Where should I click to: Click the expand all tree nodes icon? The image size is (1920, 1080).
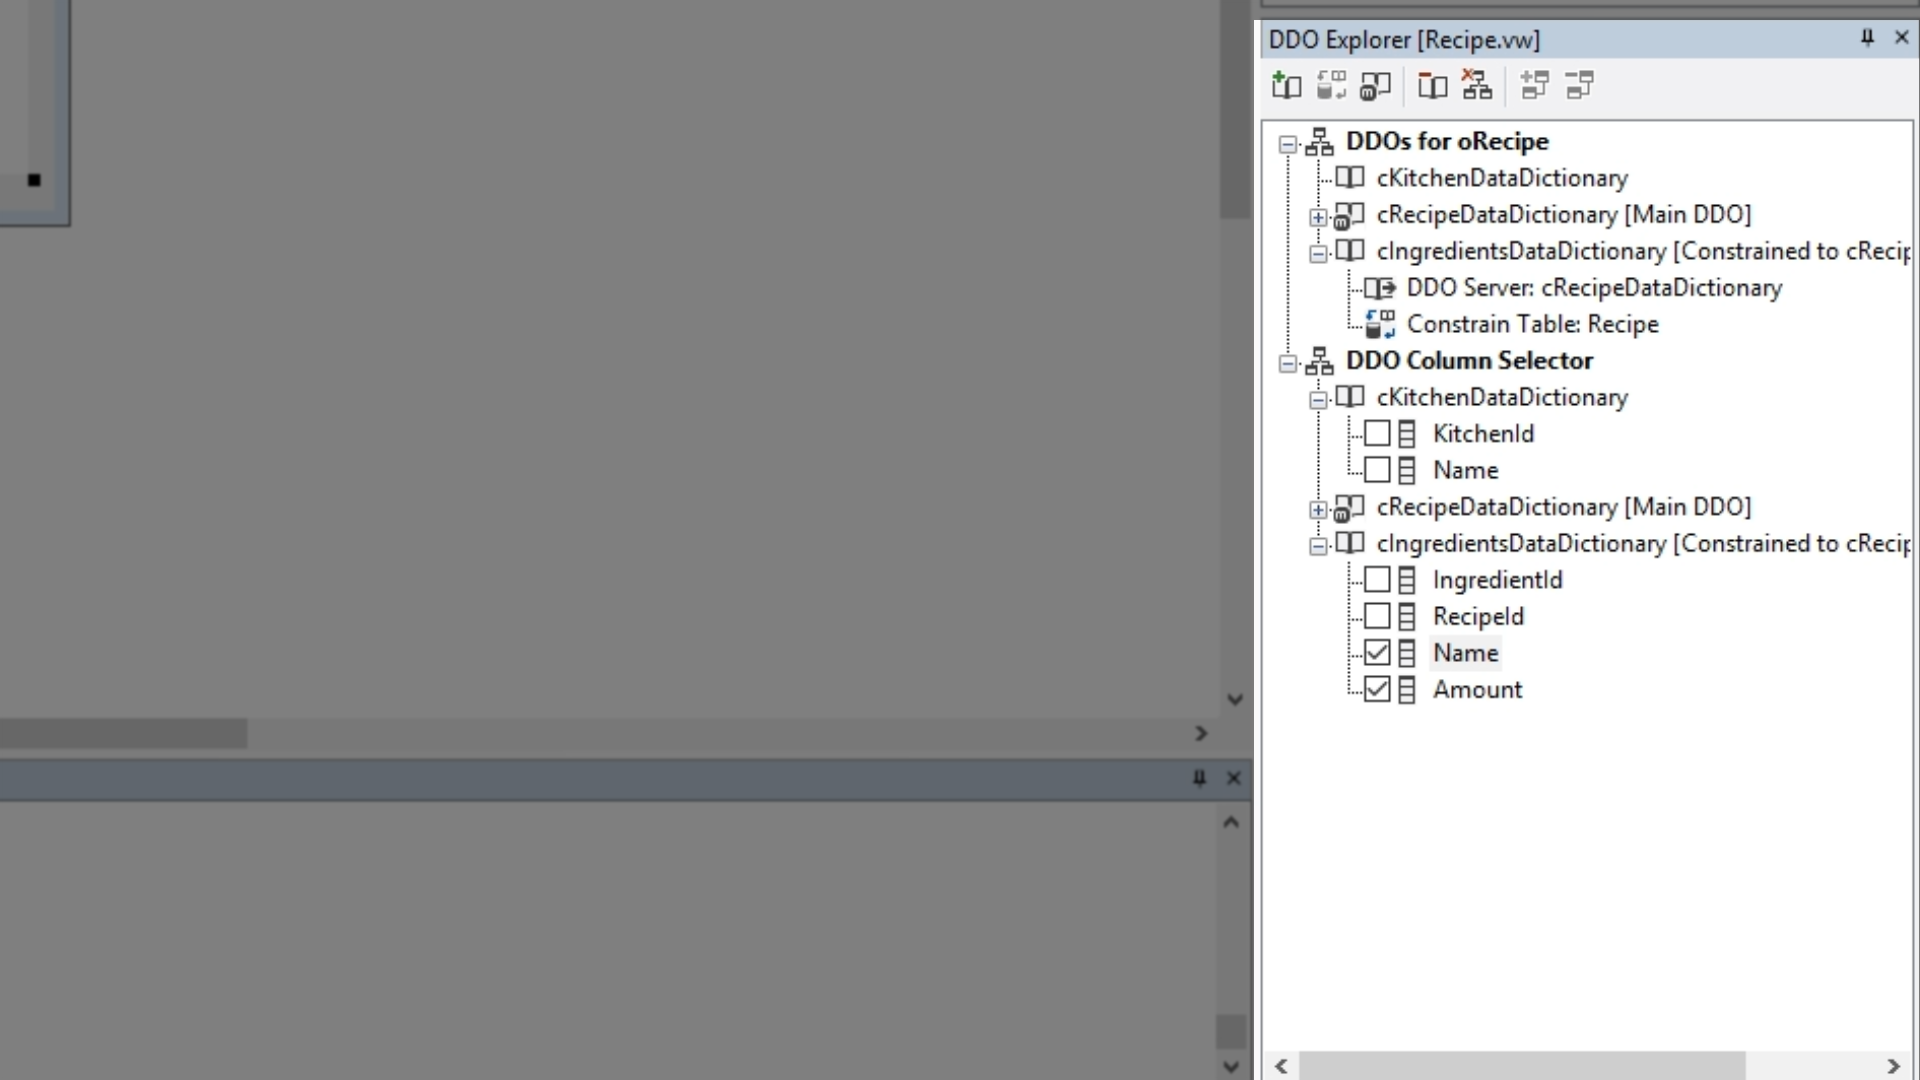(1534, 86)
